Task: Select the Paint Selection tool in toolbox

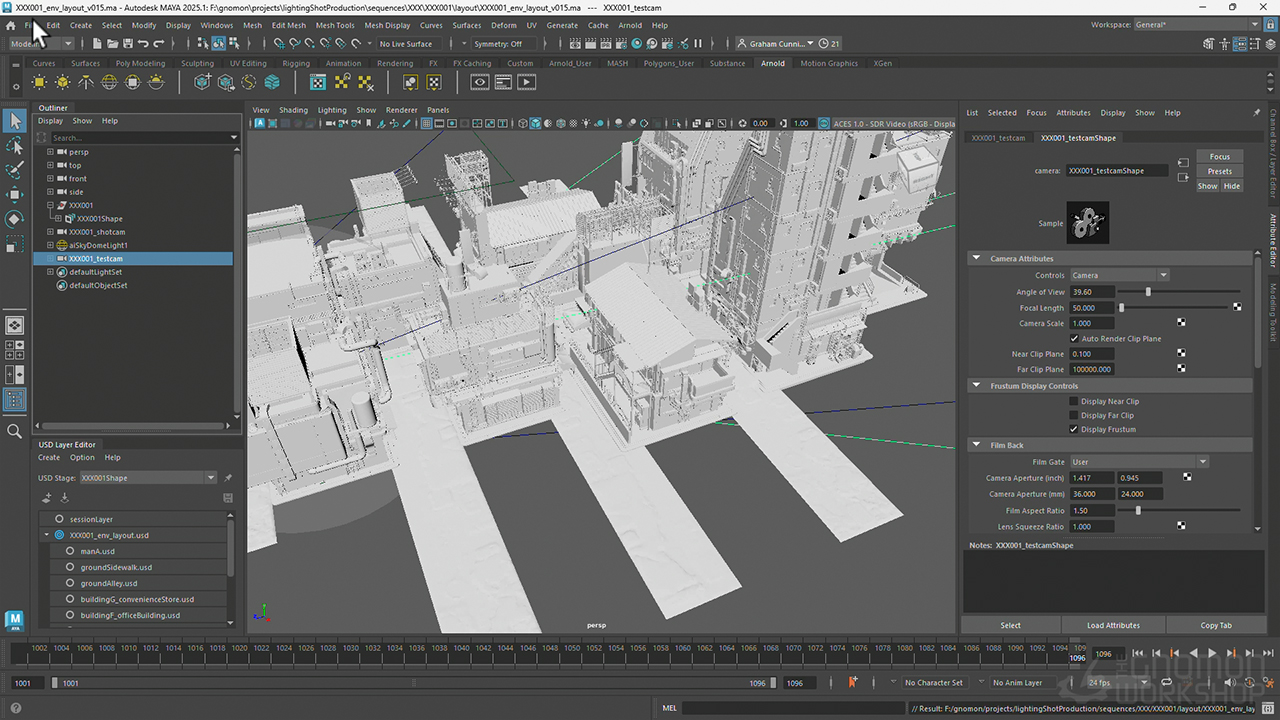Action: point(14,170)
